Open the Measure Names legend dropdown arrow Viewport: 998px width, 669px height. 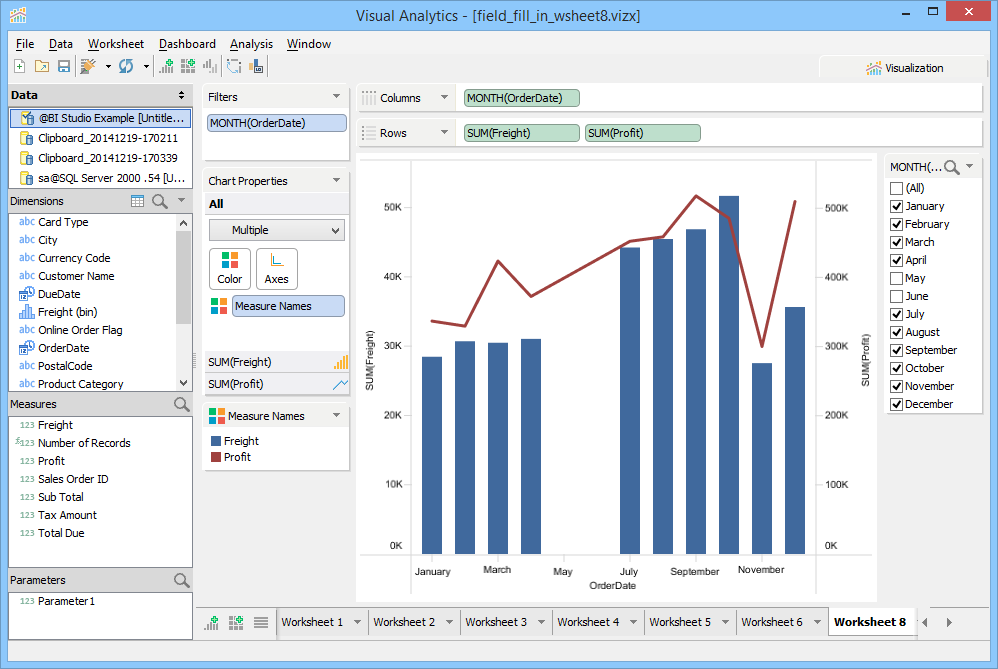(x=337, y=416)
